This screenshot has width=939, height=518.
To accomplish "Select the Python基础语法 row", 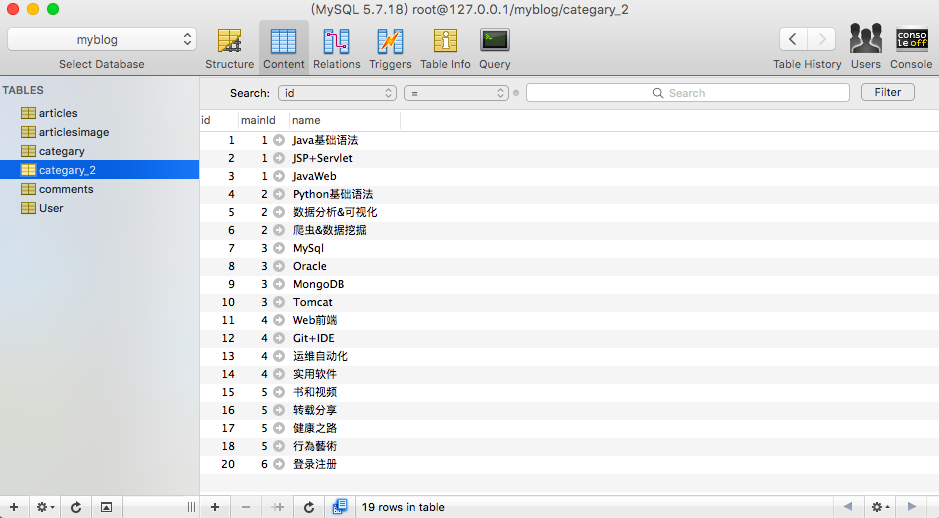I will click(569, 194).
